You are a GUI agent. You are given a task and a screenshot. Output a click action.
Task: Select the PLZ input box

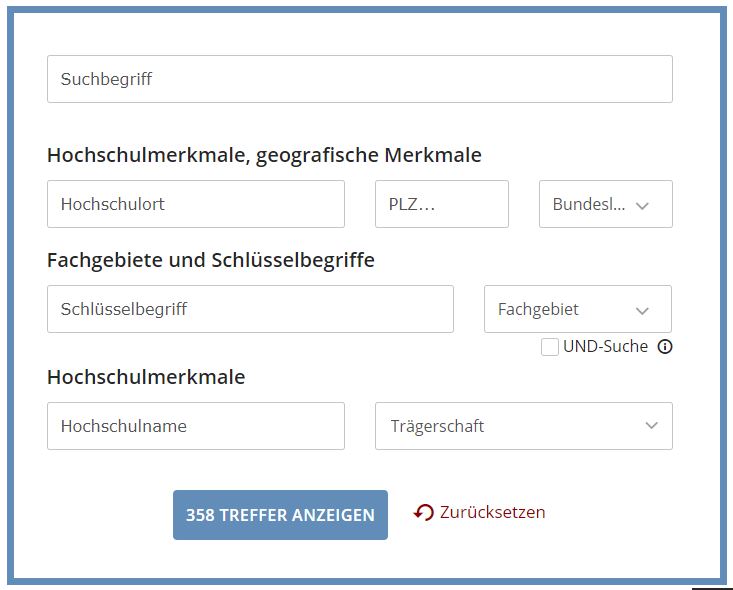[x=442, y=204]
